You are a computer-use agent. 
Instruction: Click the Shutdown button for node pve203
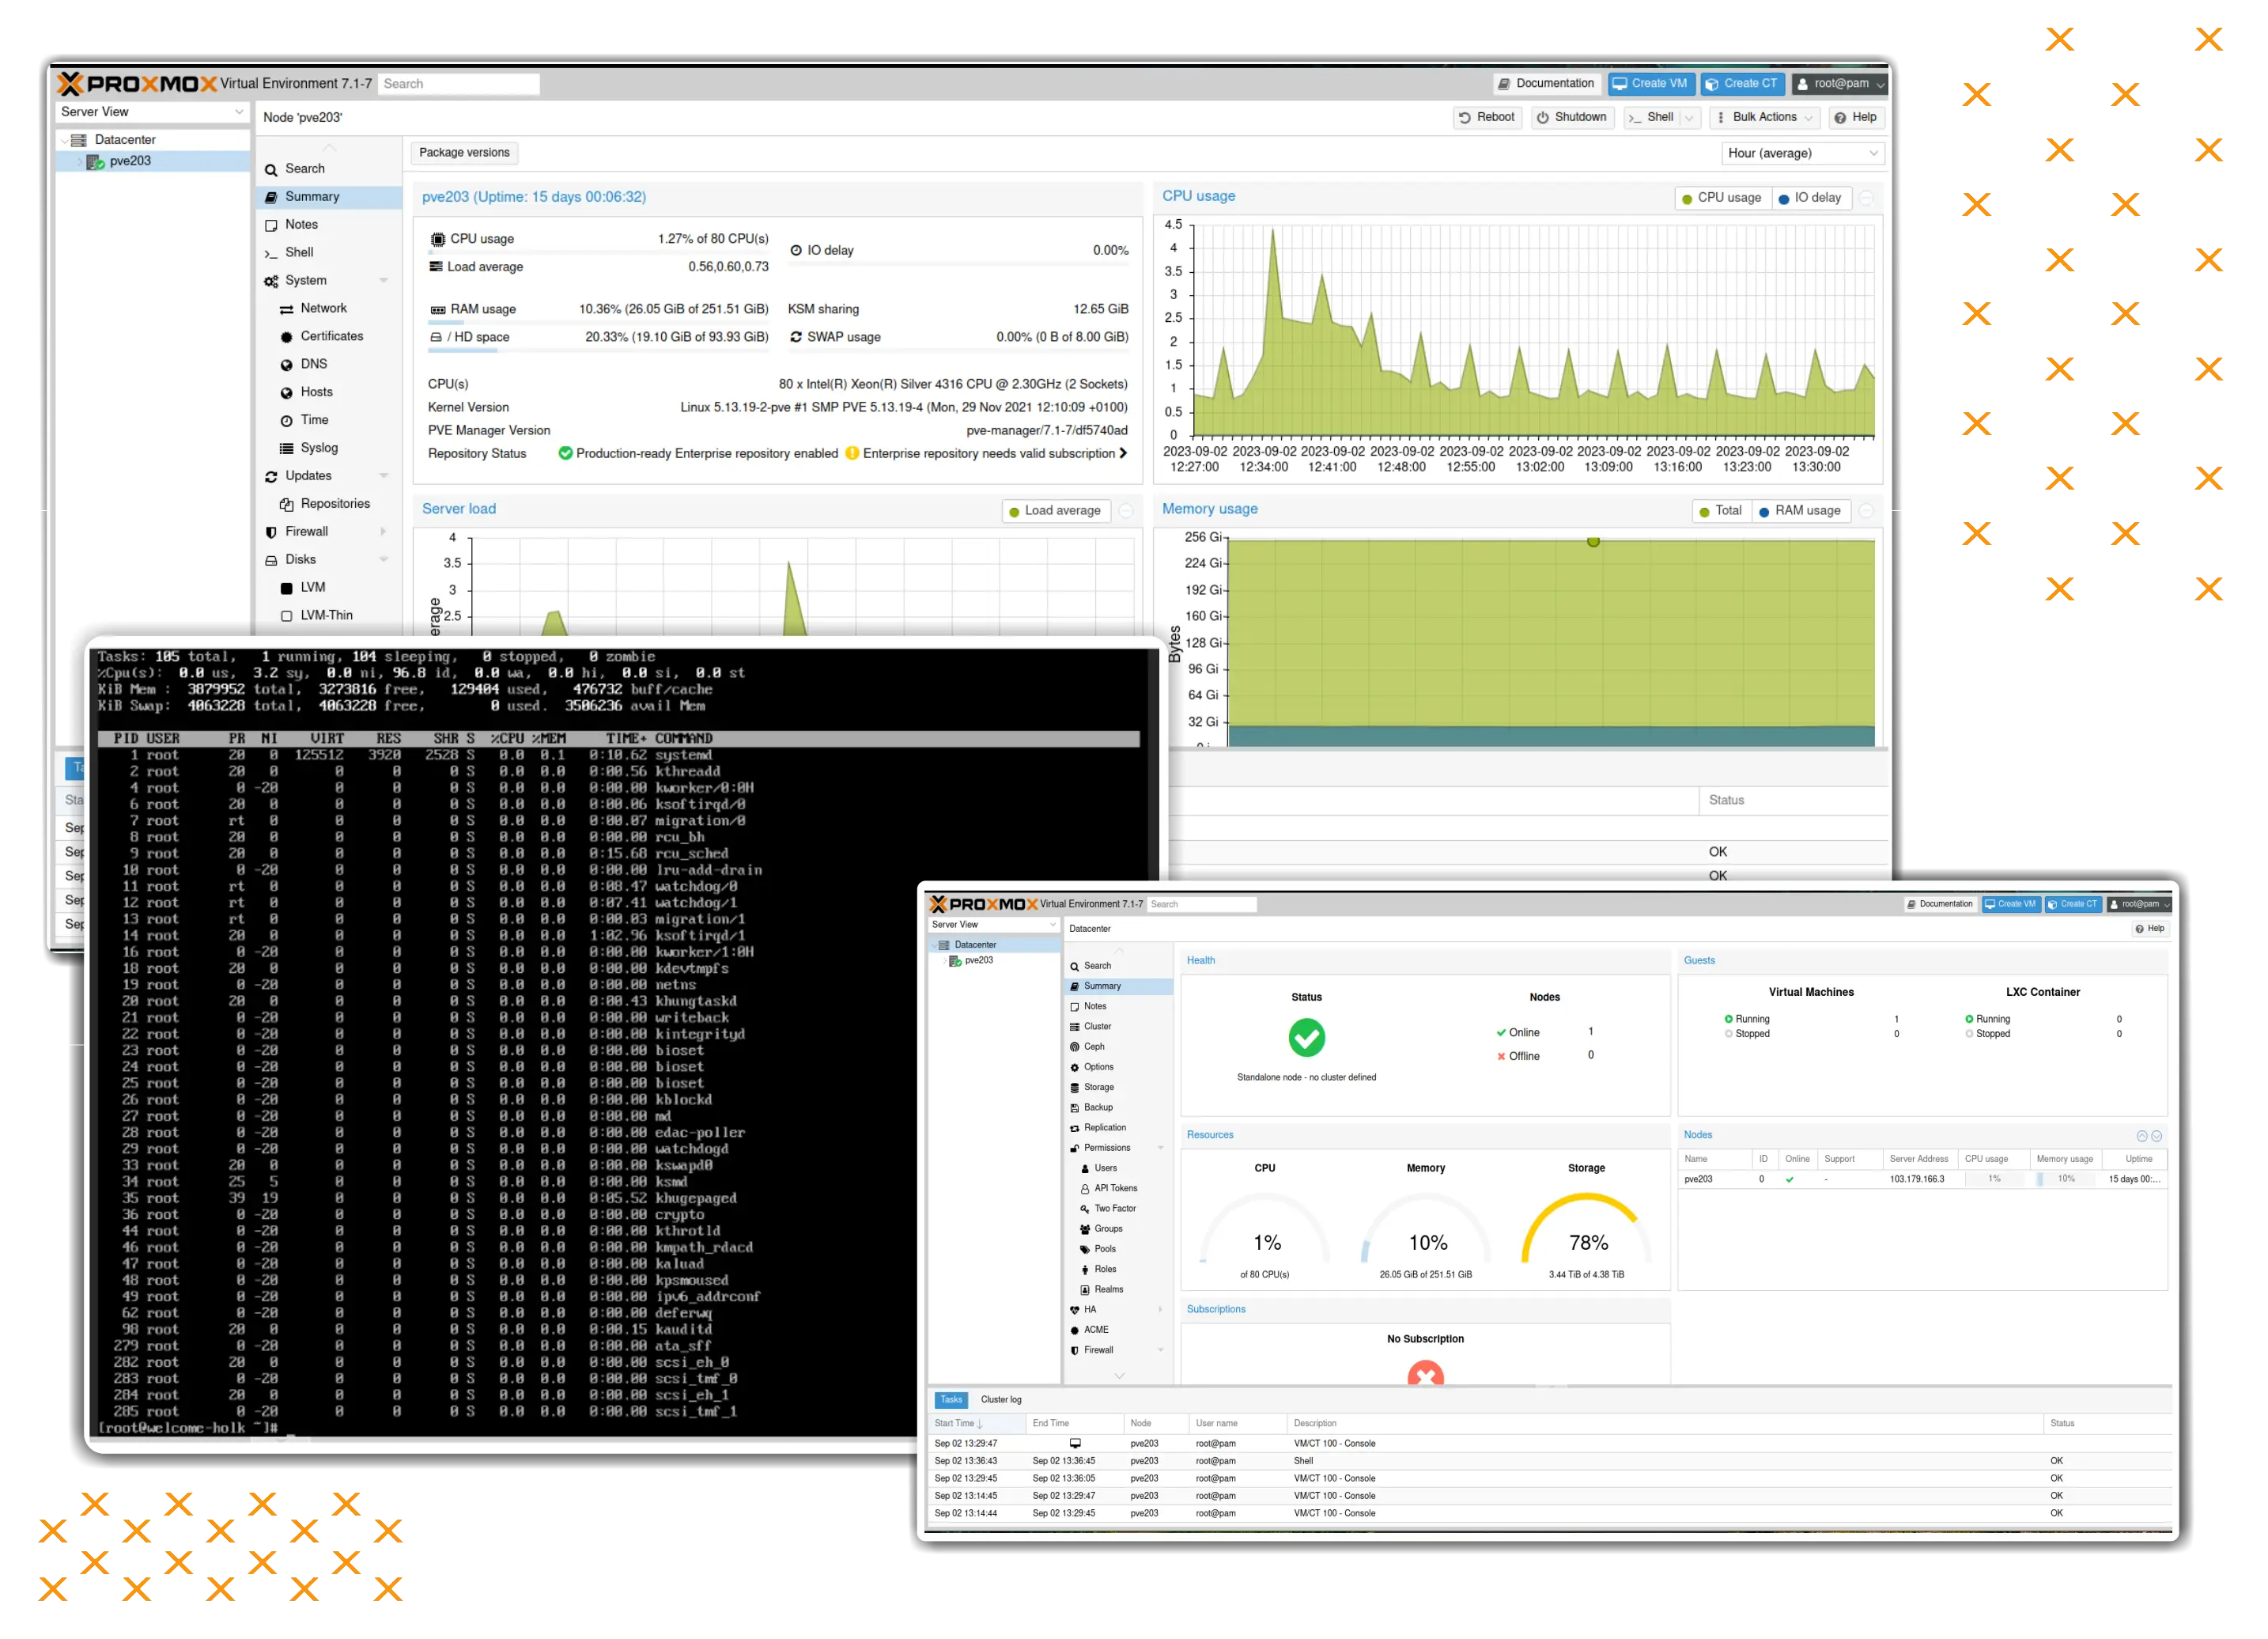coord(1571,117)
